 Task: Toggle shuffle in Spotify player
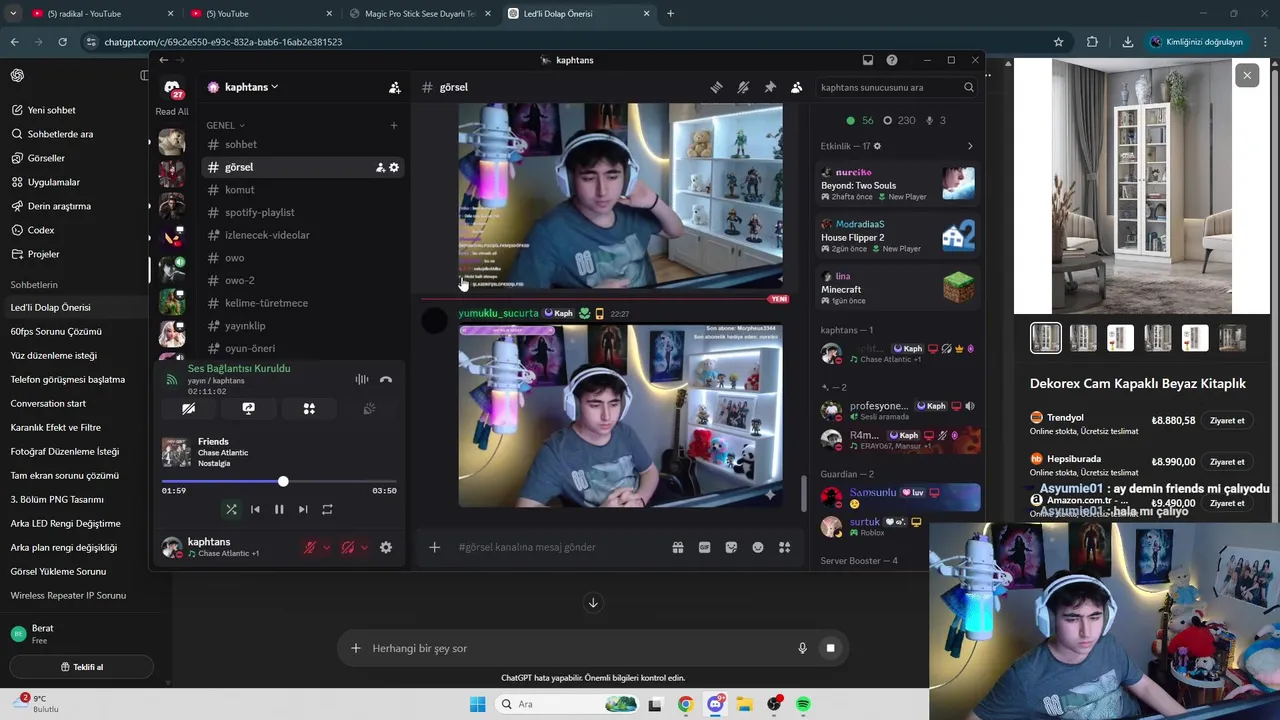coord(231,509)
